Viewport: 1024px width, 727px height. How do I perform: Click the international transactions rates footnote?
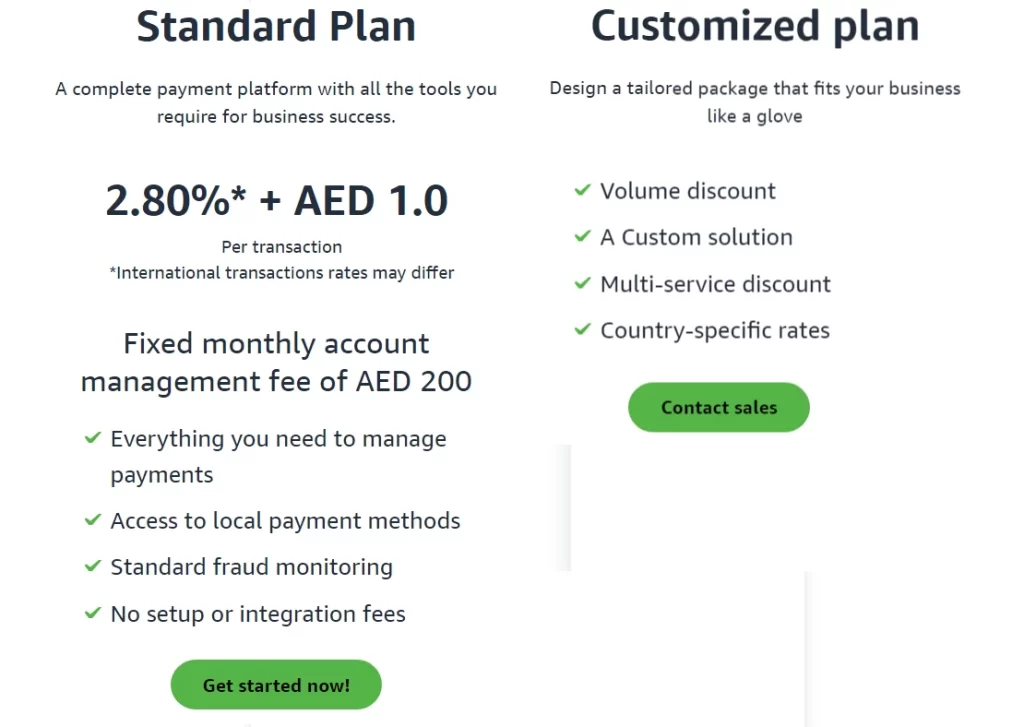click(281, 272)
